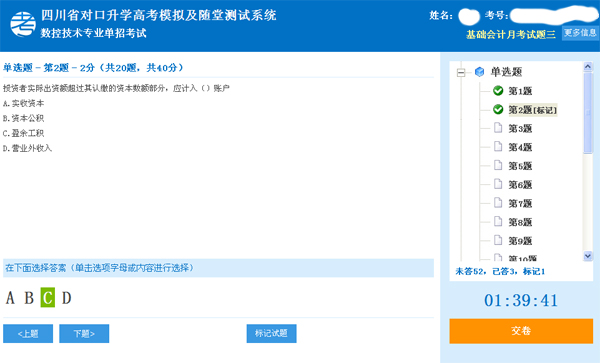This screenshot has width=600, height=363.
Task: Choose answer letter D
Action: (x=67, y=298)
